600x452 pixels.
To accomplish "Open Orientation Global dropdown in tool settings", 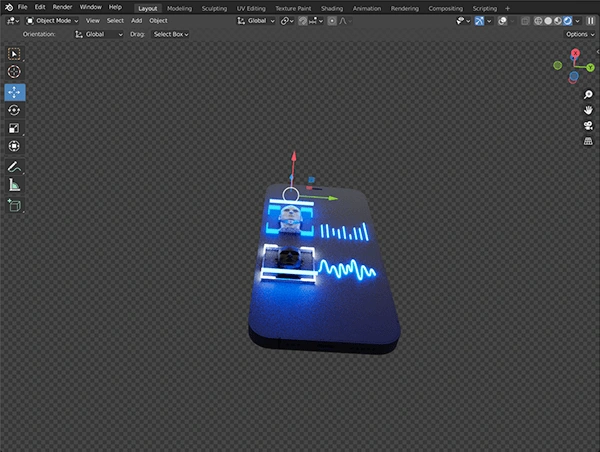I will click(x=99, y=34).
